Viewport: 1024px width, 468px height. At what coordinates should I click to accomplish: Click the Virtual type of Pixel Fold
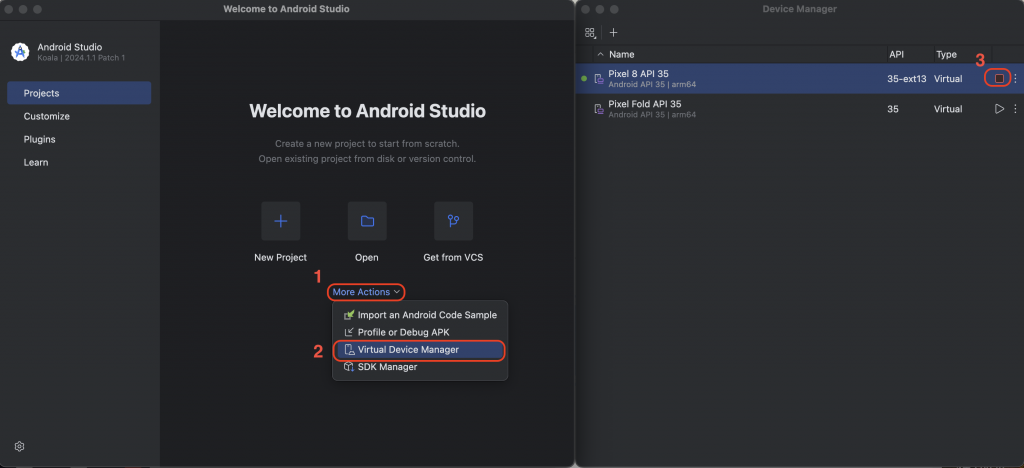[948, 109]
